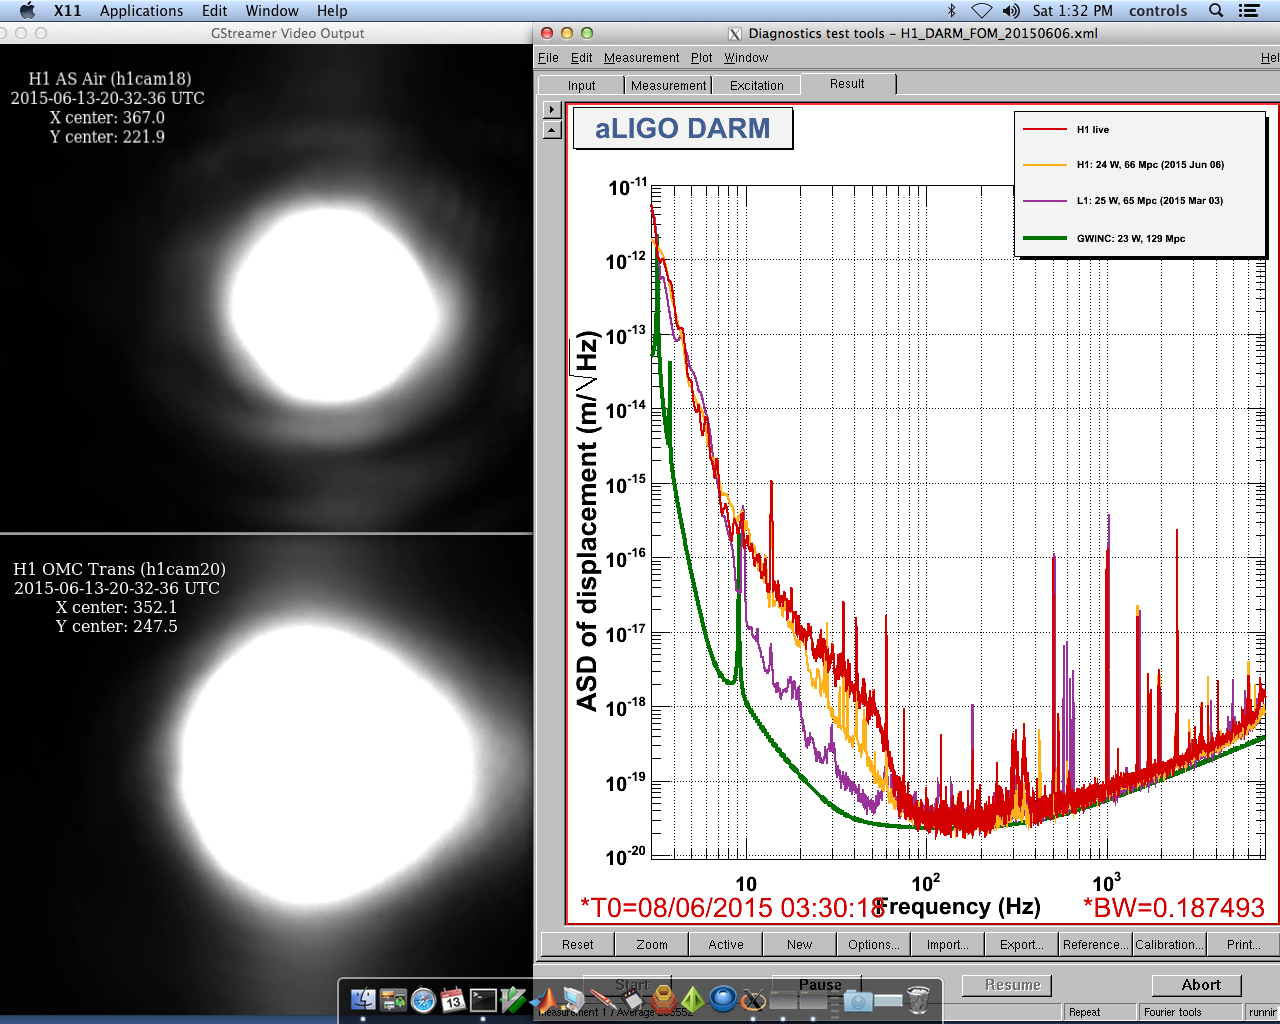The image size is (1280, 1024).
Task: Open the Trash in the dock
Action: 917,999
